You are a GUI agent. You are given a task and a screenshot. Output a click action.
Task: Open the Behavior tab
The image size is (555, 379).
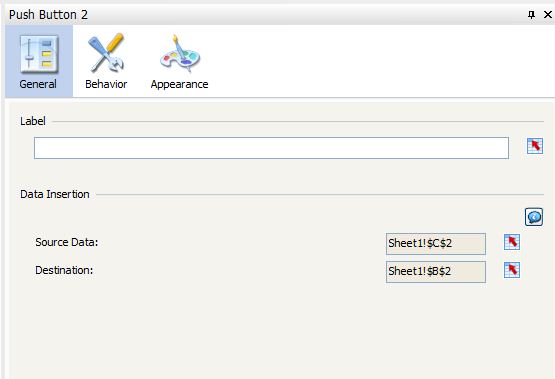coord(106,62)
